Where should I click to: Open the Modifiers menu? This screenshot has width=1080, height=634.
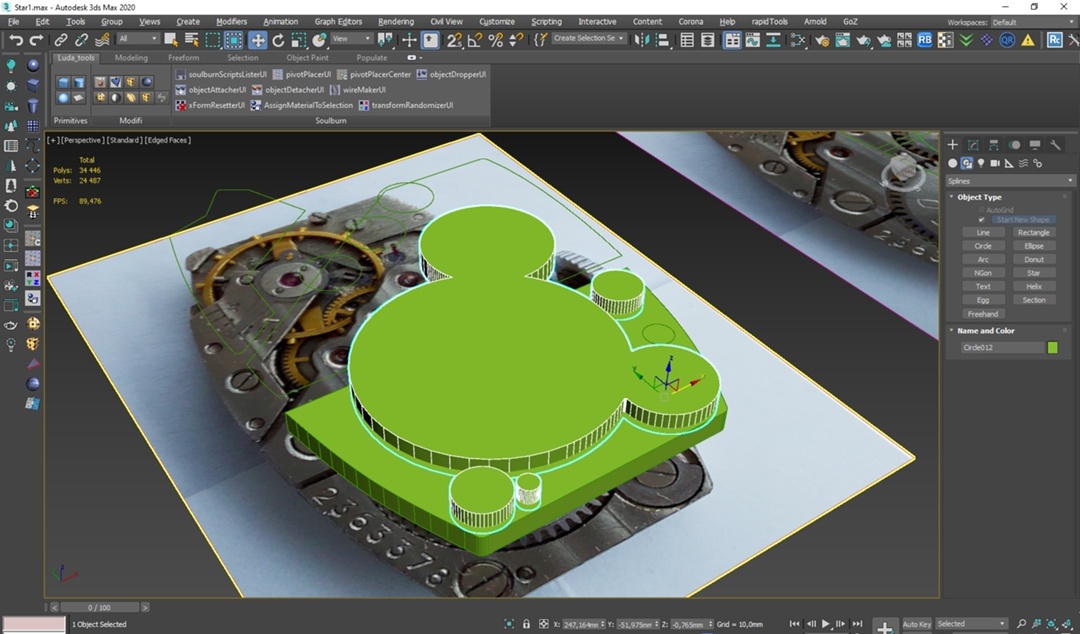pos(231,21)
